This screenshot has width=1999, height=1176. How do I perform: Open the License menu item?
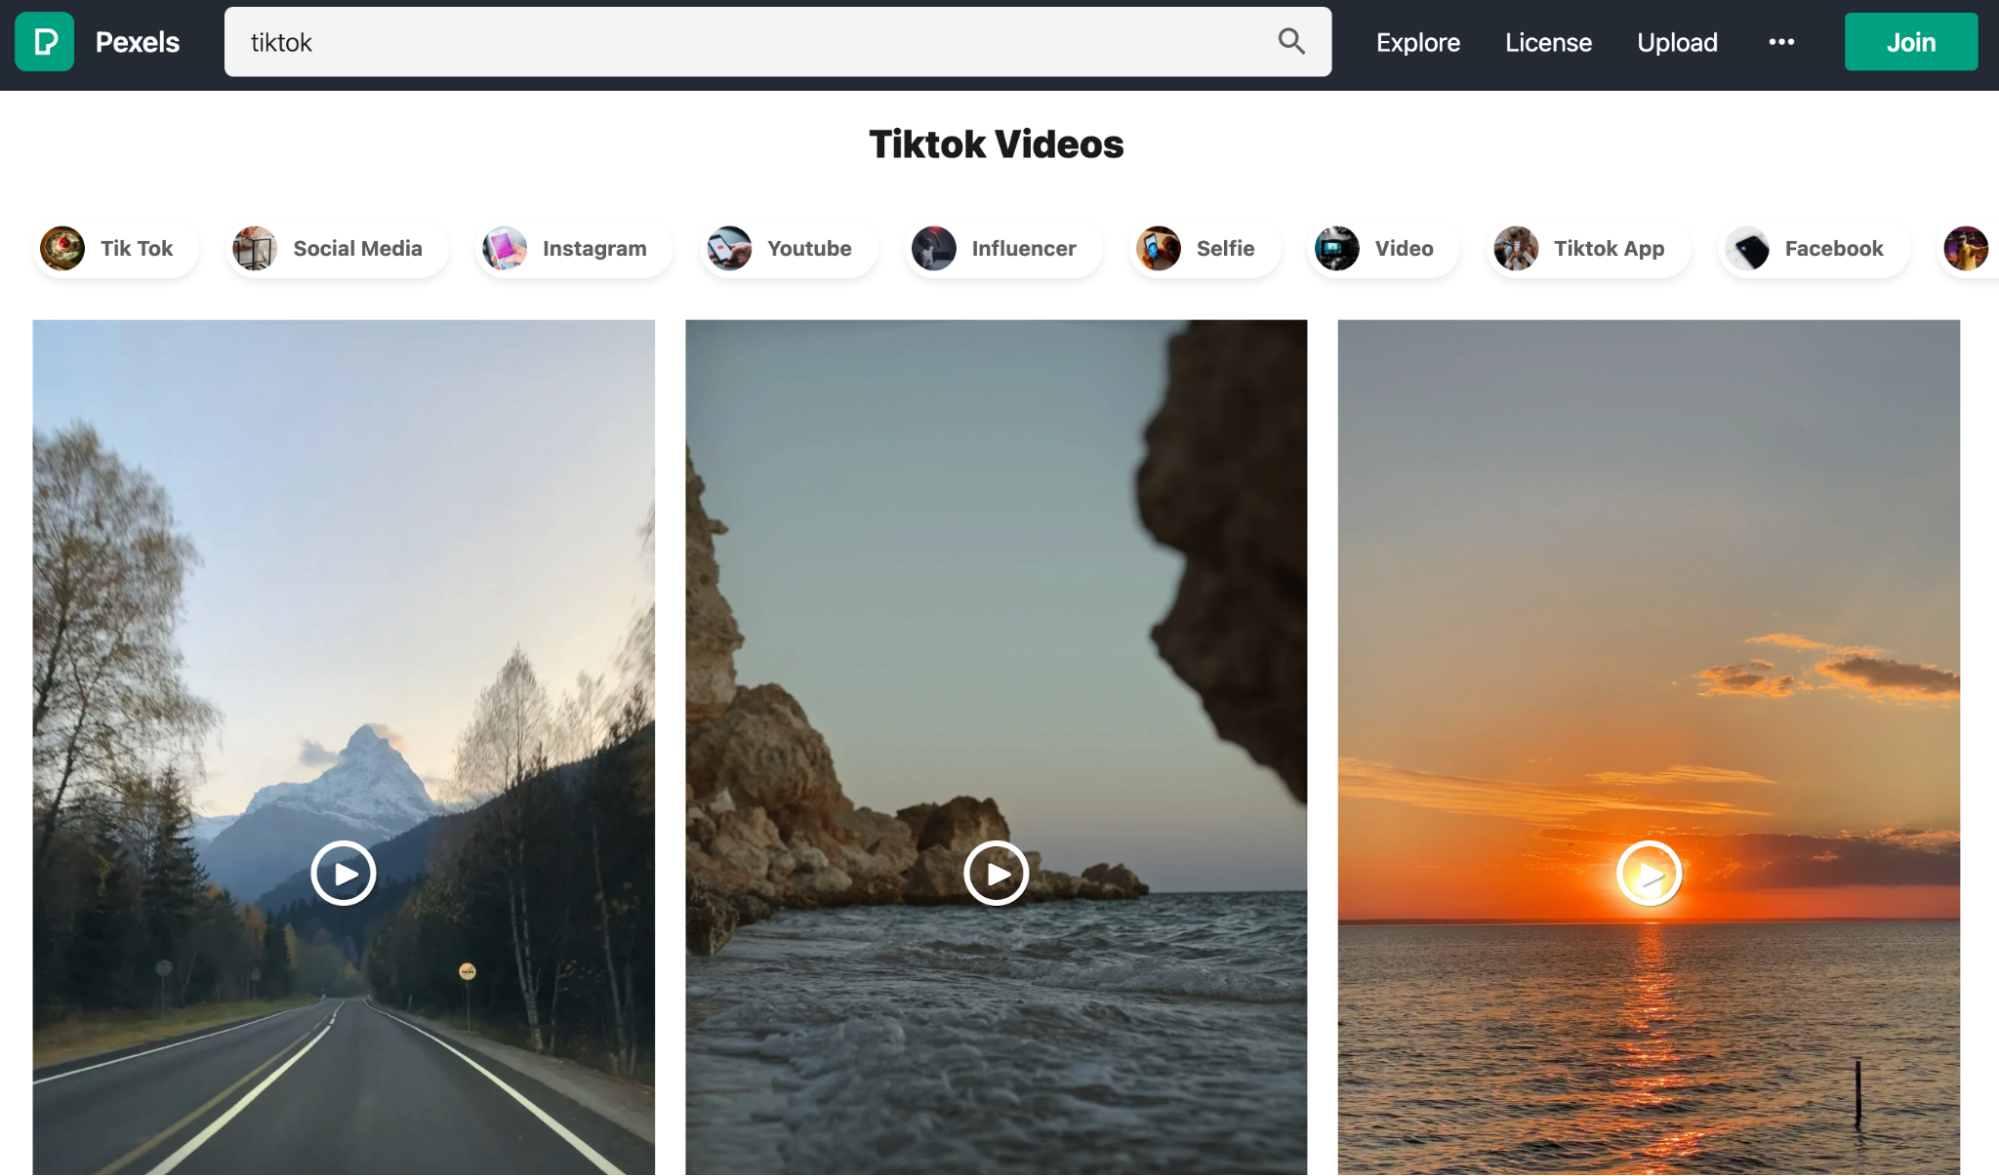click(1548, 42)
